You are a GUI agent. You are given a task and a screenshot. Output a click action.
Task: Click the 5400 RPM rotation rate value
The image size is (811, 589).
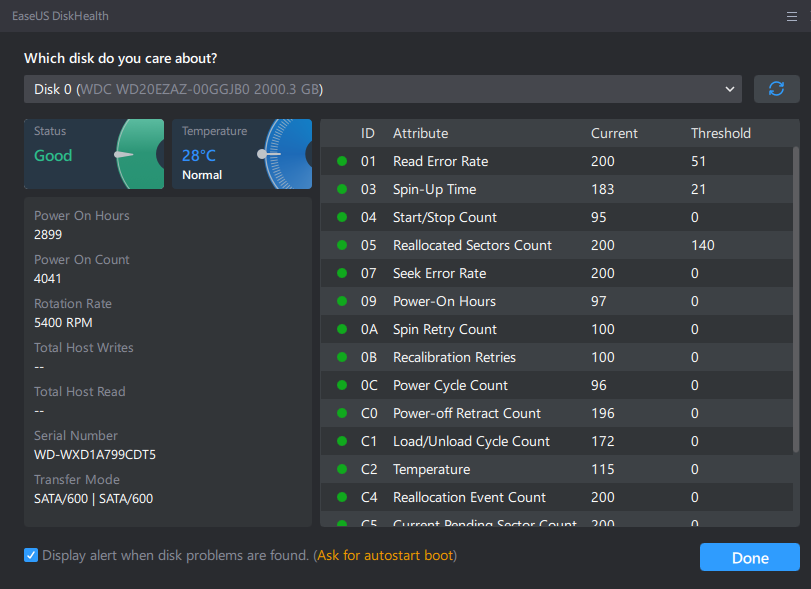pos(63,322)
